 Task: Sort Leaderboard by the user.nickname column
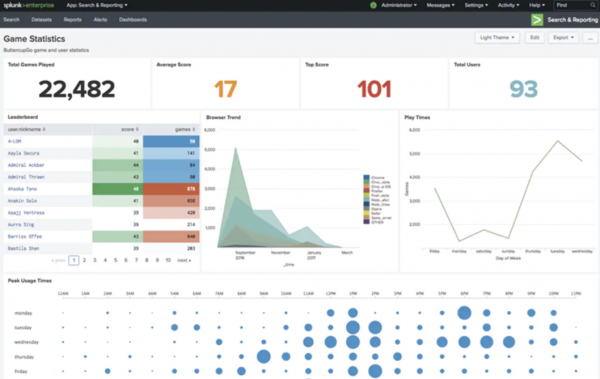point(26,129)
